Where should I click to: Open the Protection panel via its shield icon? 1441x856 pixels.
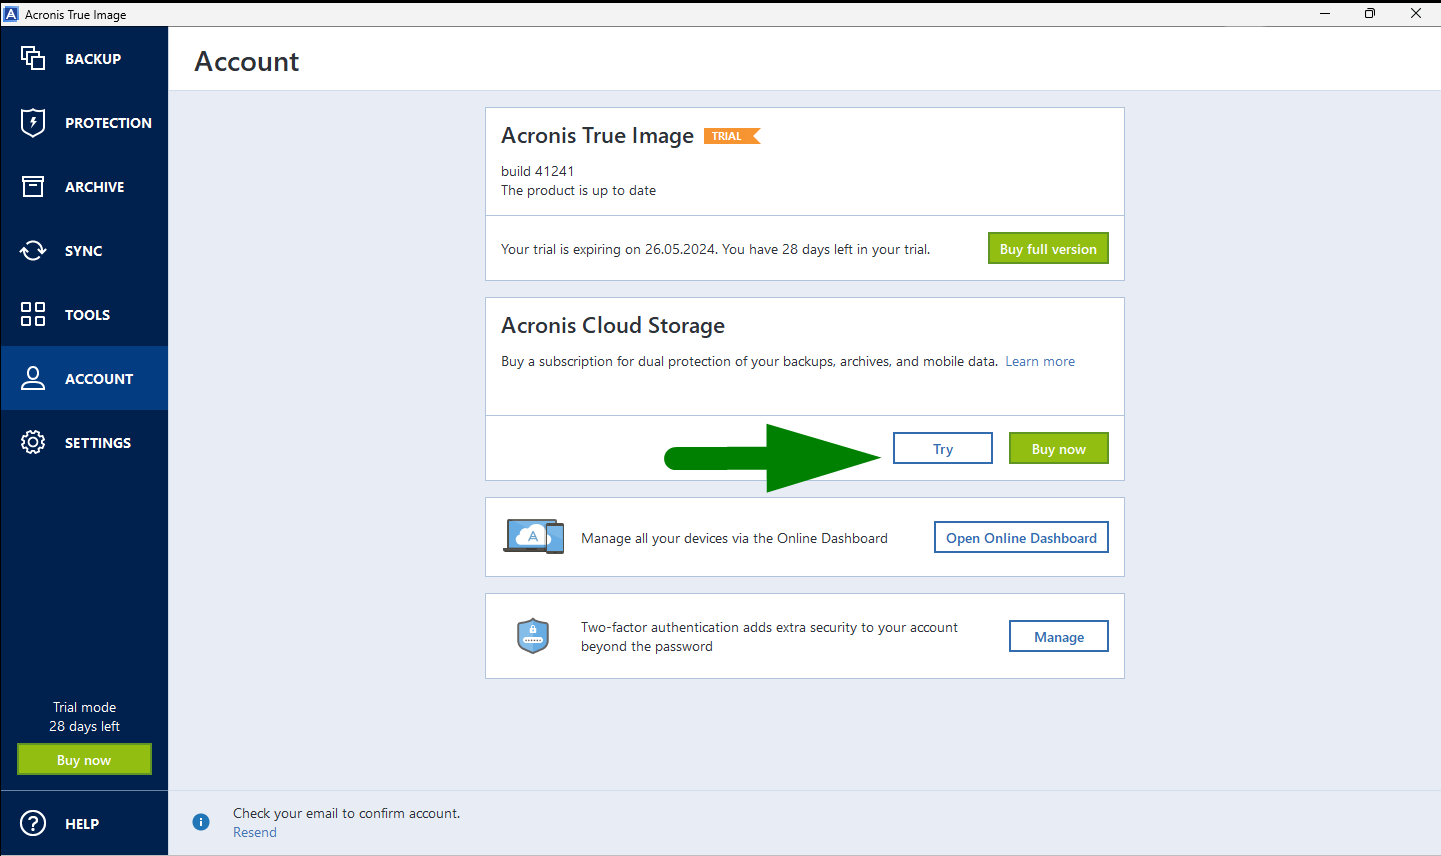33,122
